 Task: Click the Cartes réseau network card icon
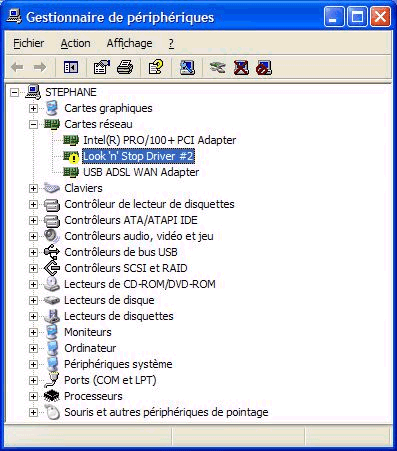pyautogui.click(x=52, y=124)
